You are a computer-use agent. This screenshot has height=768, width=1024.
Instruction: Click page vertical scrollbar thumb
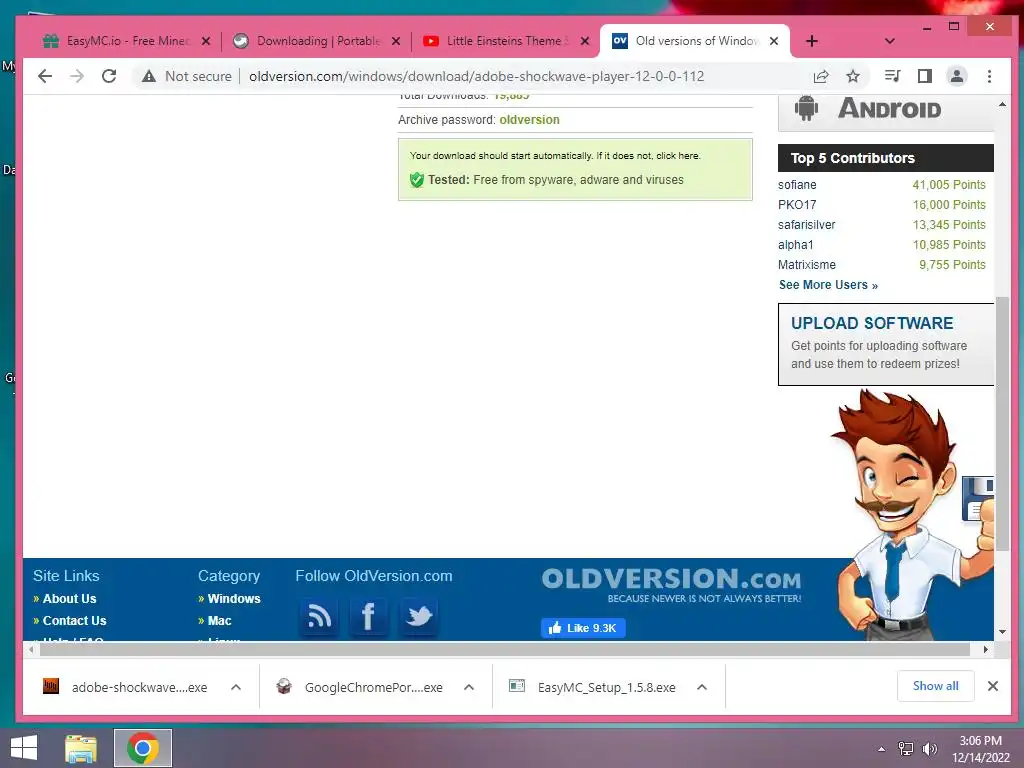[1002, 423]
